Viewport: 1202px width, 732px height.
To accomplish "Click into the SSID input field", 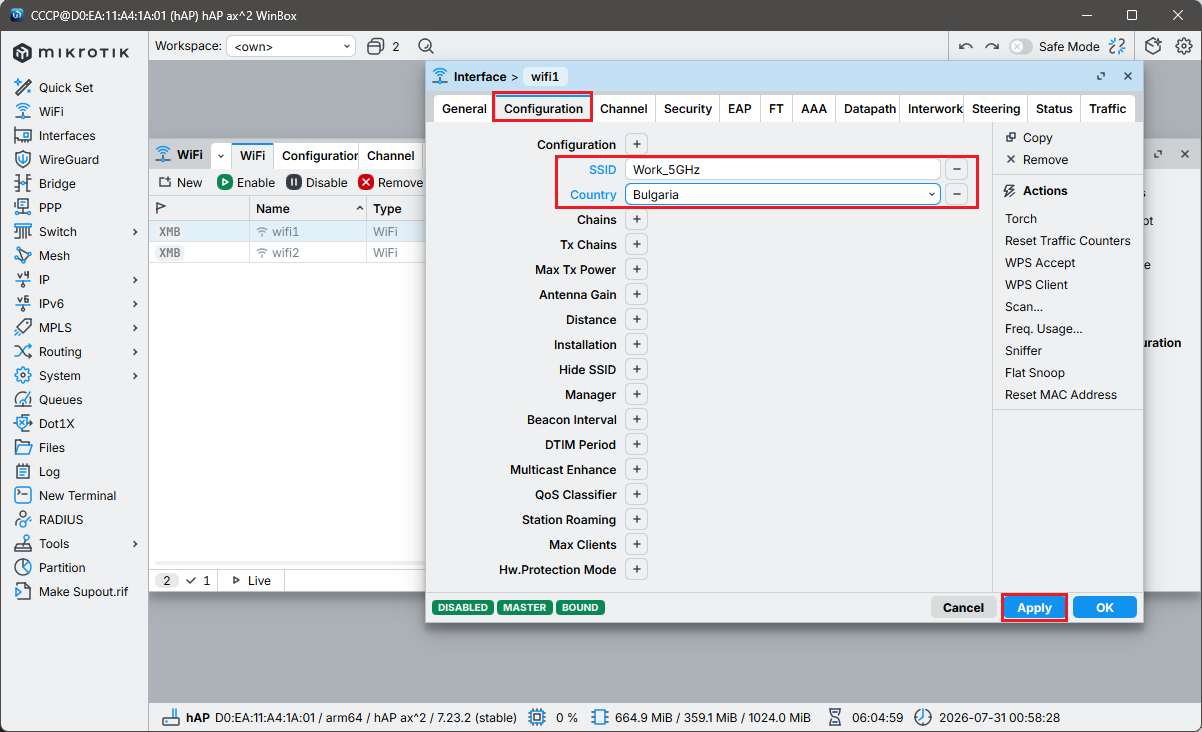I will [783, 169].
